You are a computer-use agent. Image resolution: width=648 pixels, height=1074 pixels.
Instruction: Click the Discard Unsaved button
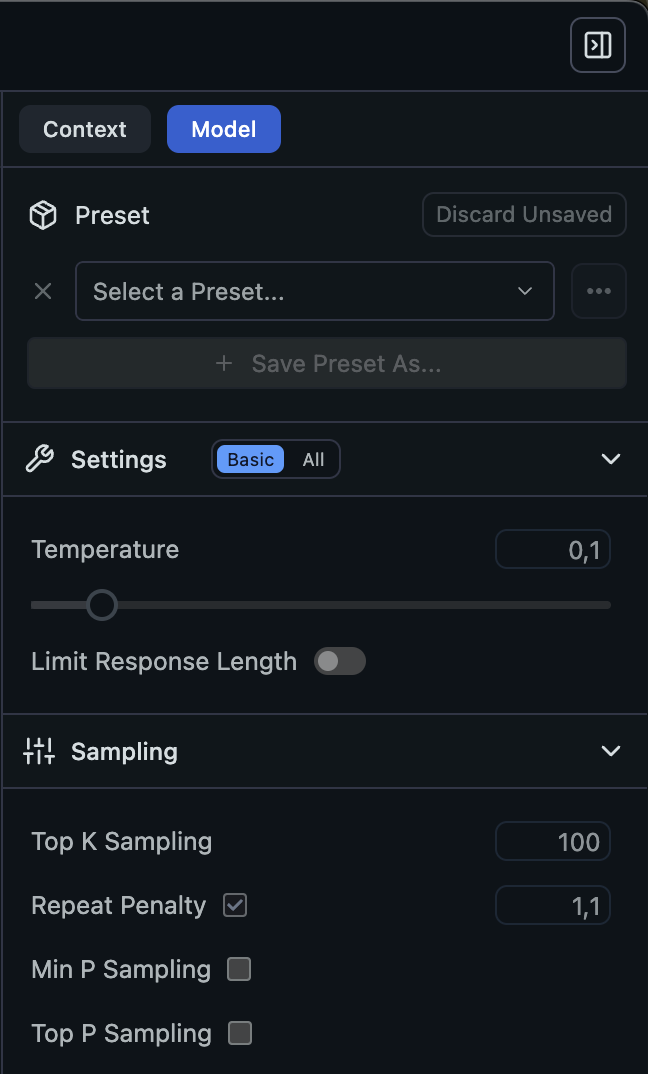point(524,215)
